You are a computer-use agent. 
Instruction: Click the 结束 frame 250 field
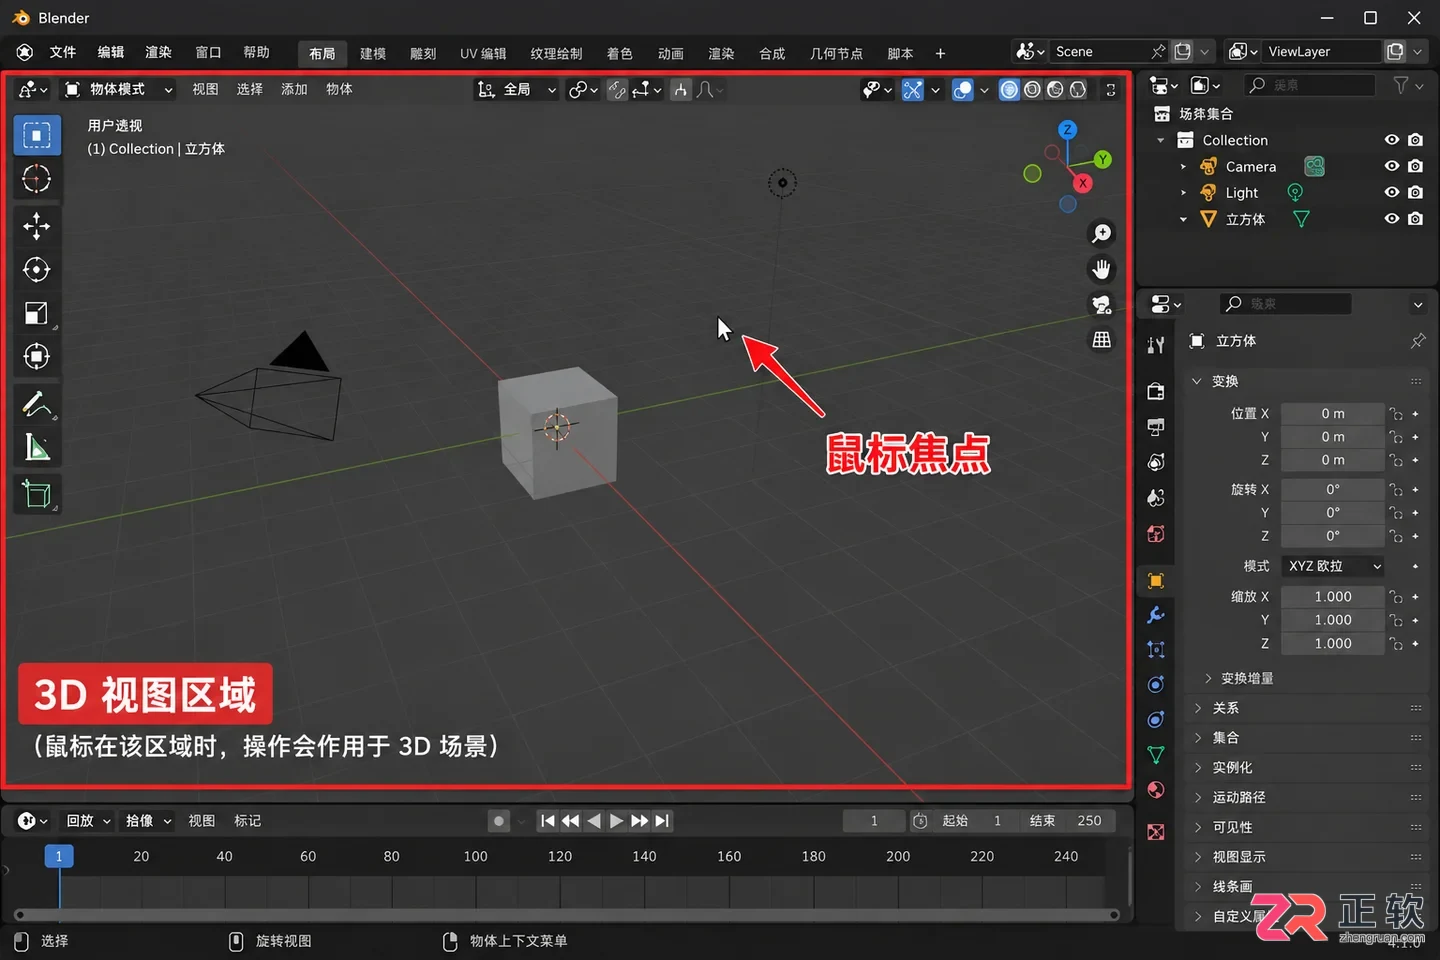[1066, 820]
